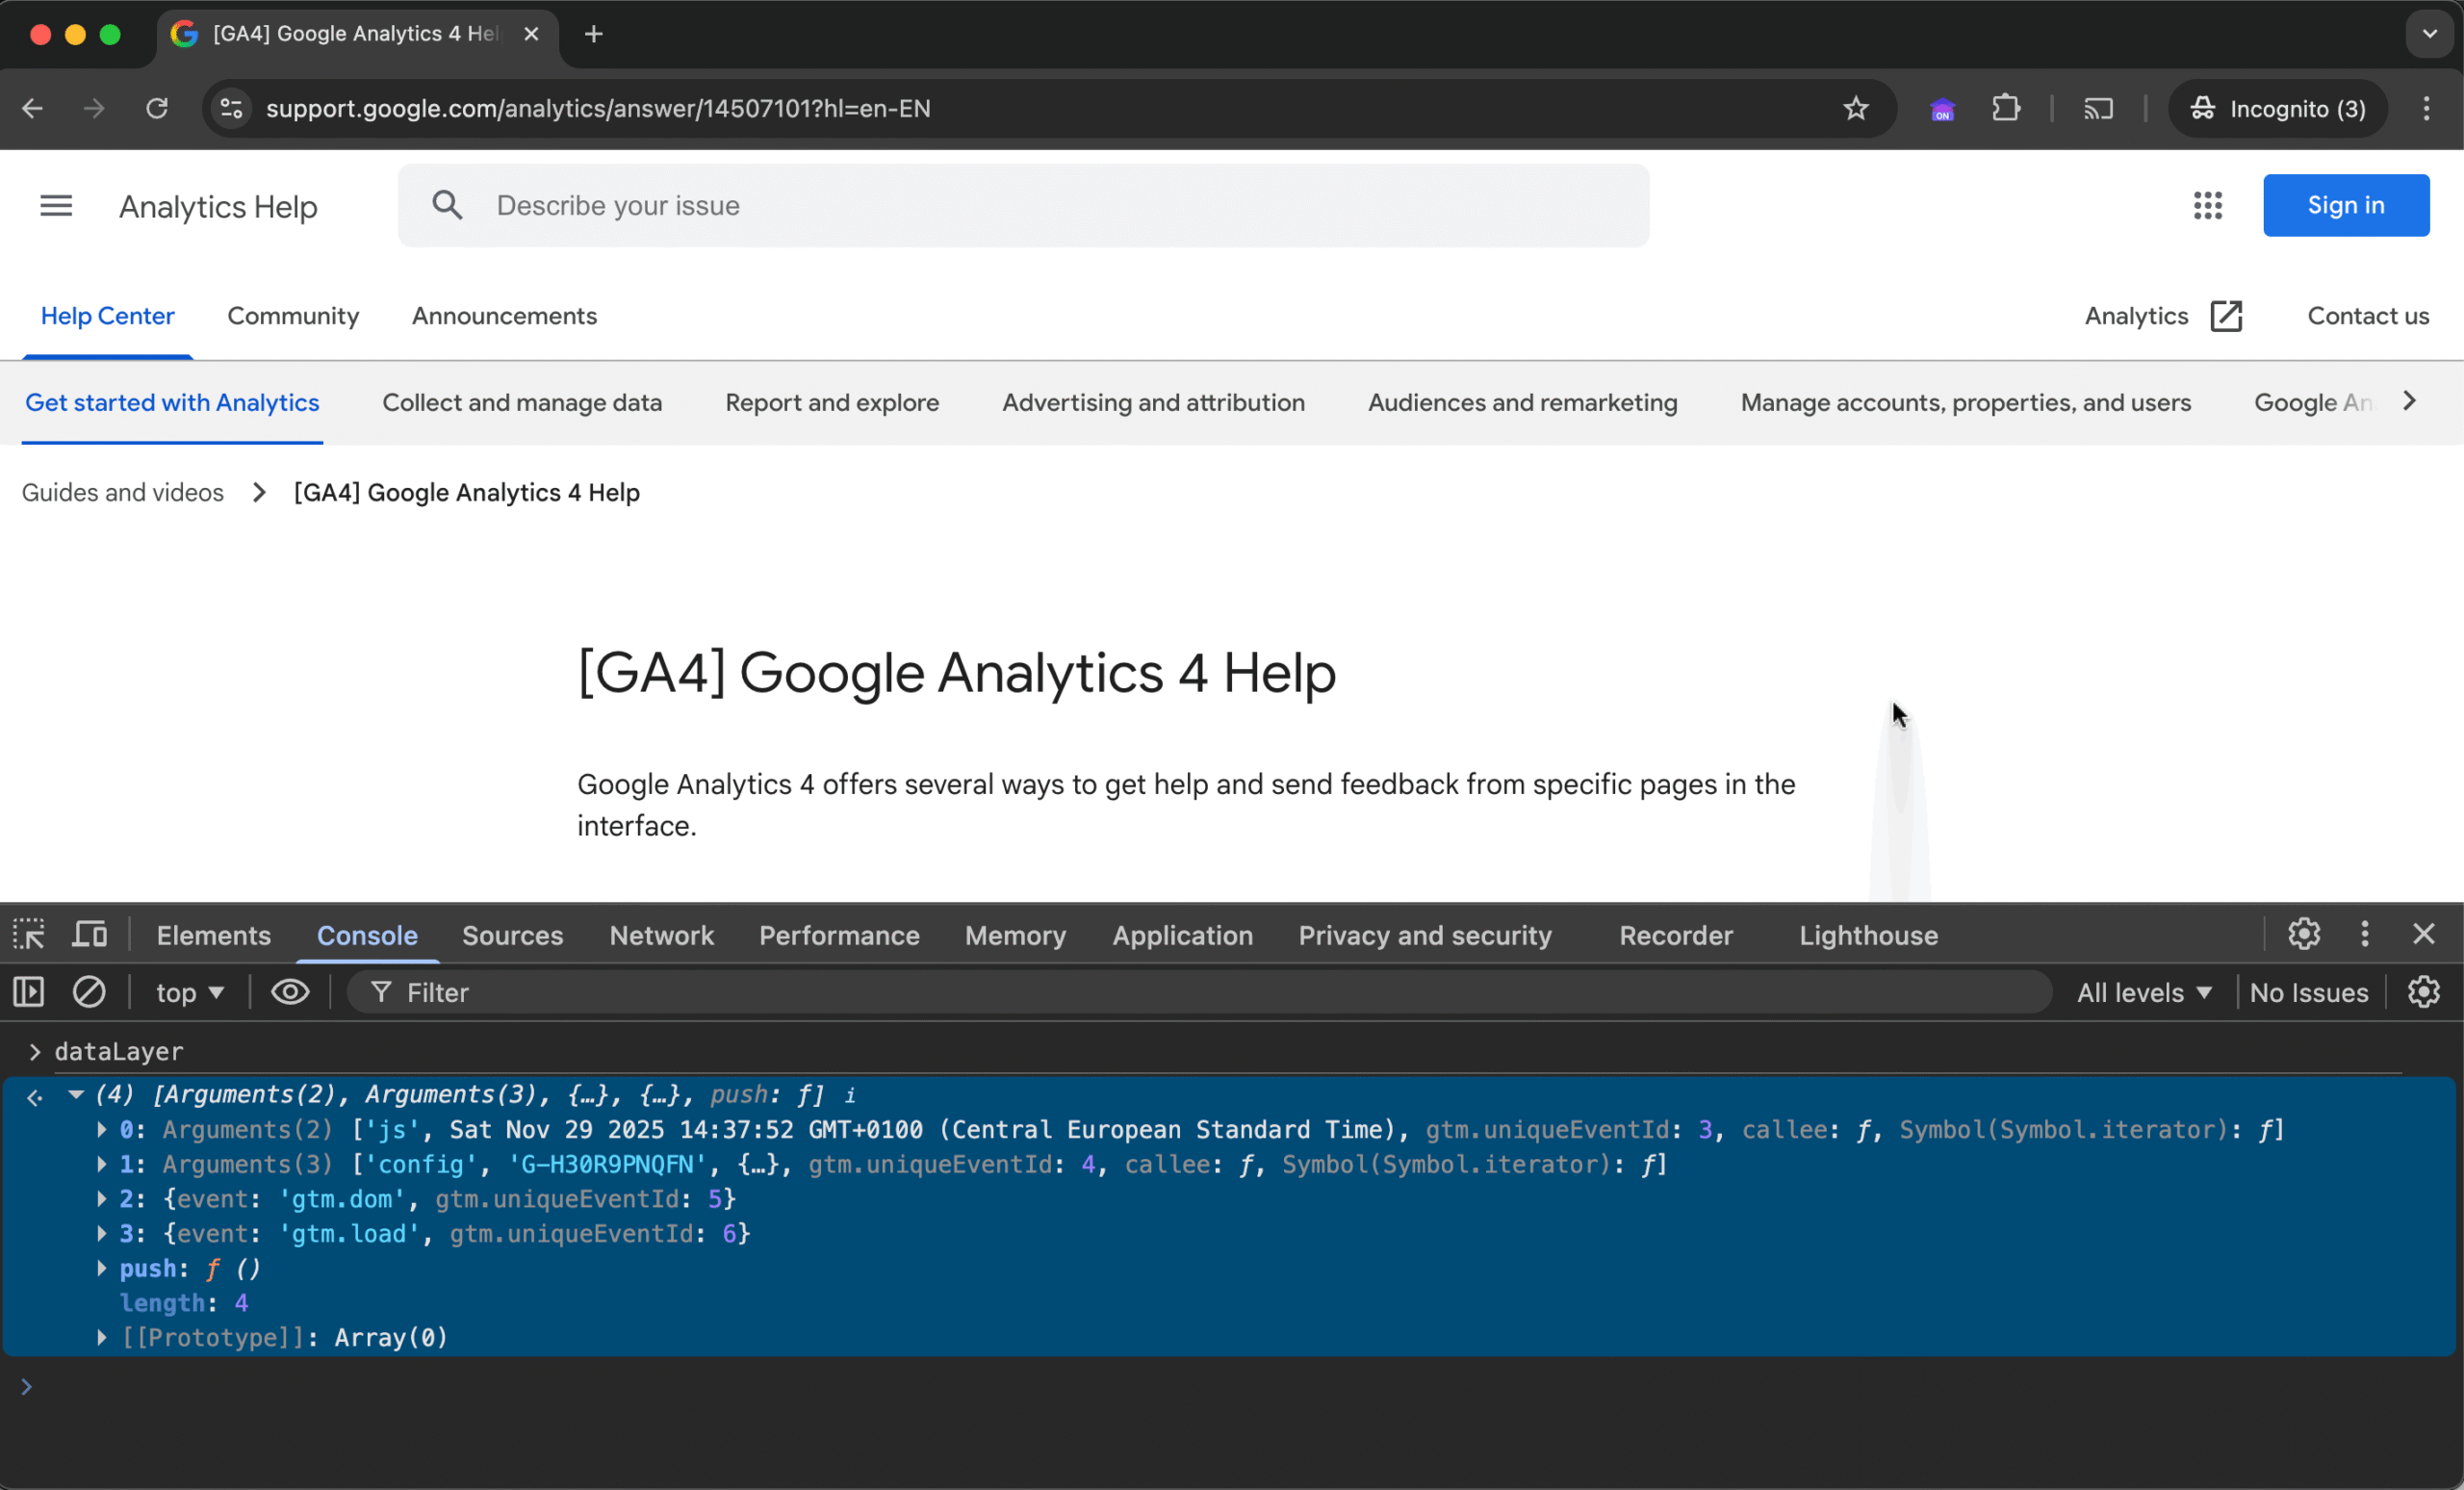
Task: Click the inspect element picker icon
Action: [28, 934]
